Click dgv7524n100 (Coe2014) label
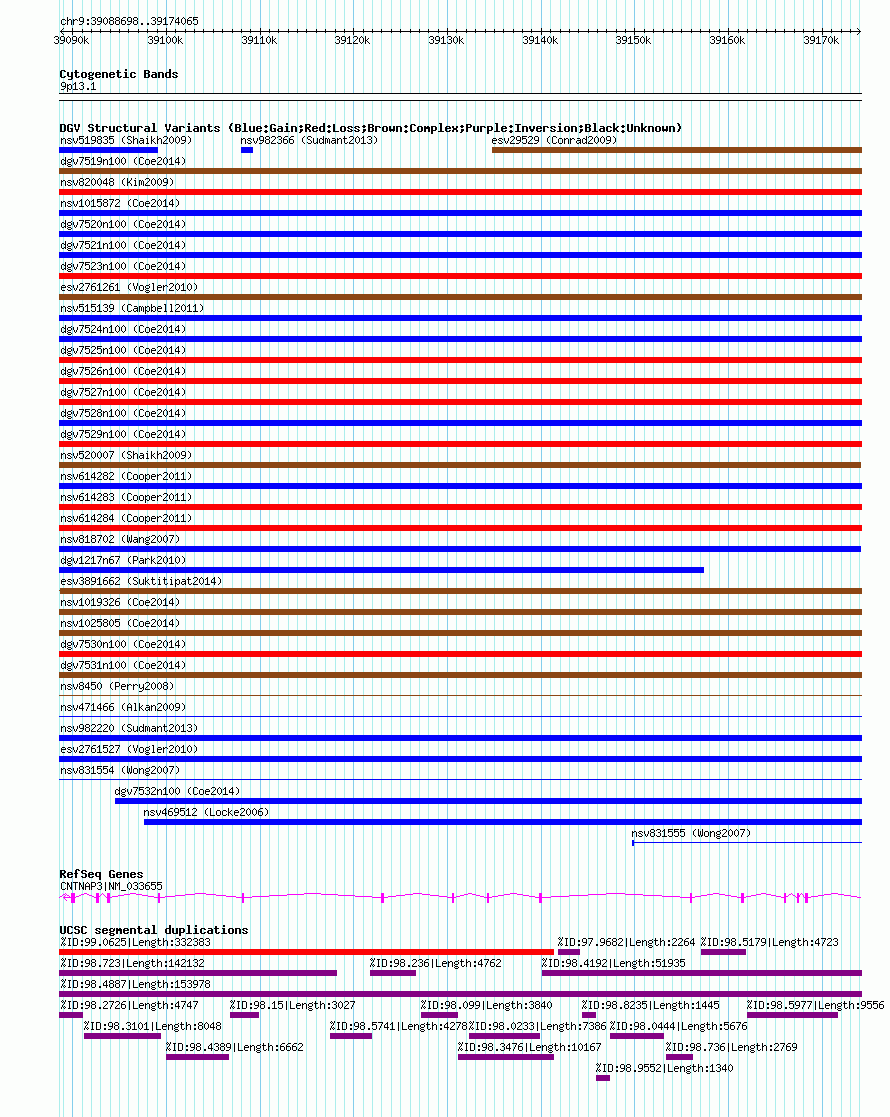890x1117 pixels. (123, 329)
